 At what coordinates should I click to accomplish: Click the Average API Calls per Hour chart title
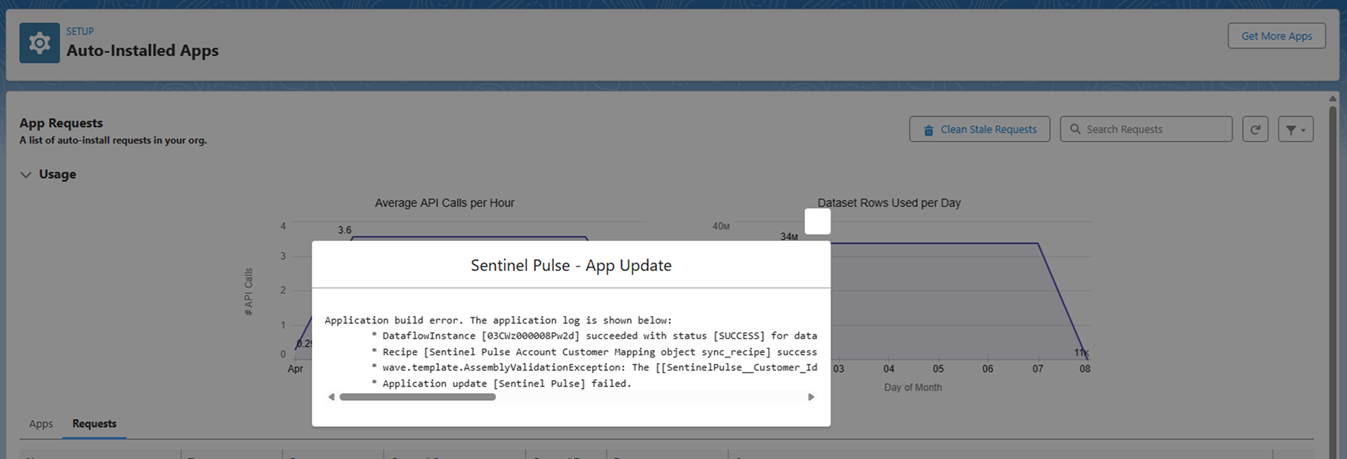point(444,203)
